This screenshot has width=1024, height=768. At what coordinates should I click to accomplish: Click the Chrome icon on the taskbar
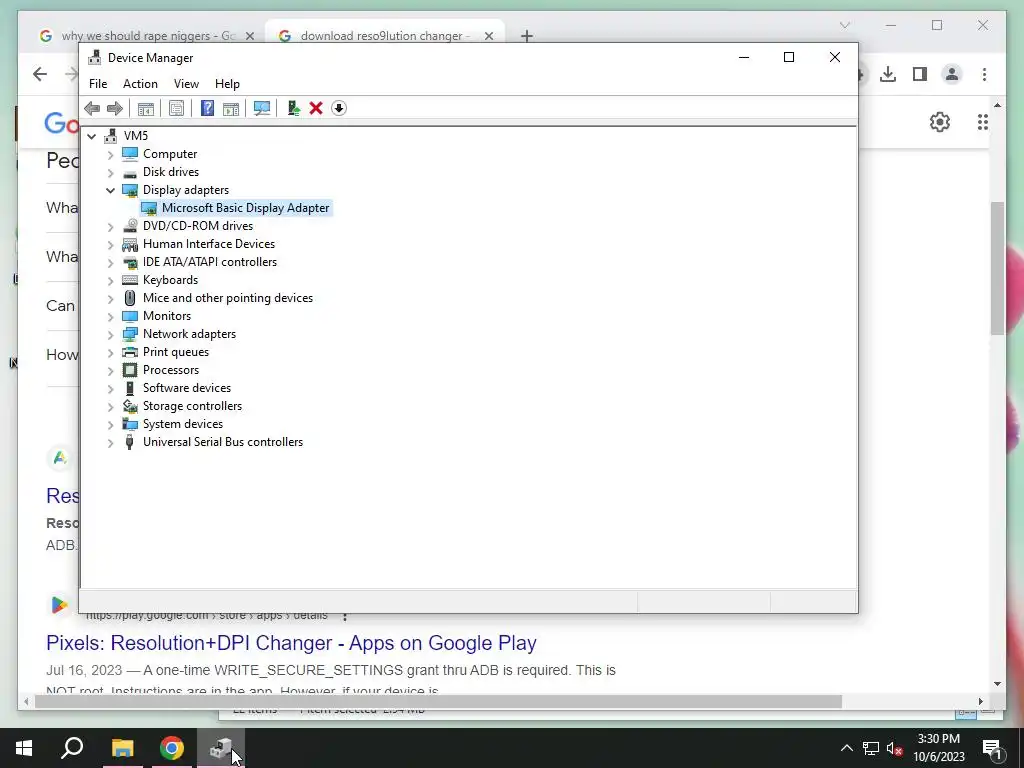tap(172, 748)
